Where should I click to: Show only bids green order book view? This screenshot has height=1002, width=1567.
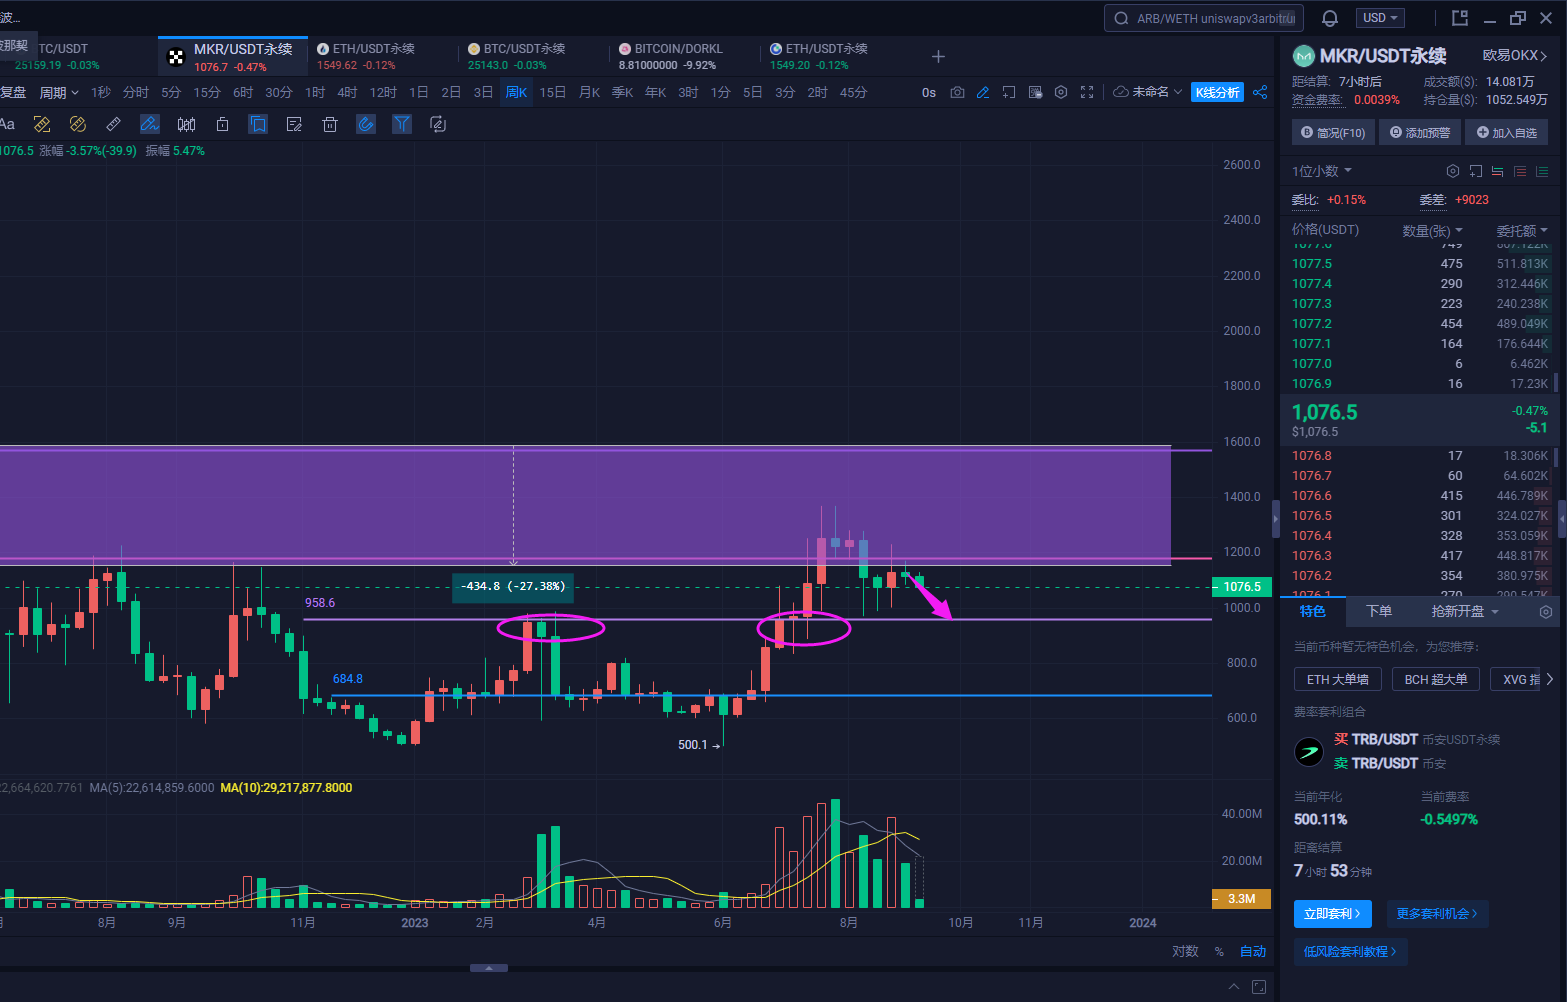(1542, 171)
